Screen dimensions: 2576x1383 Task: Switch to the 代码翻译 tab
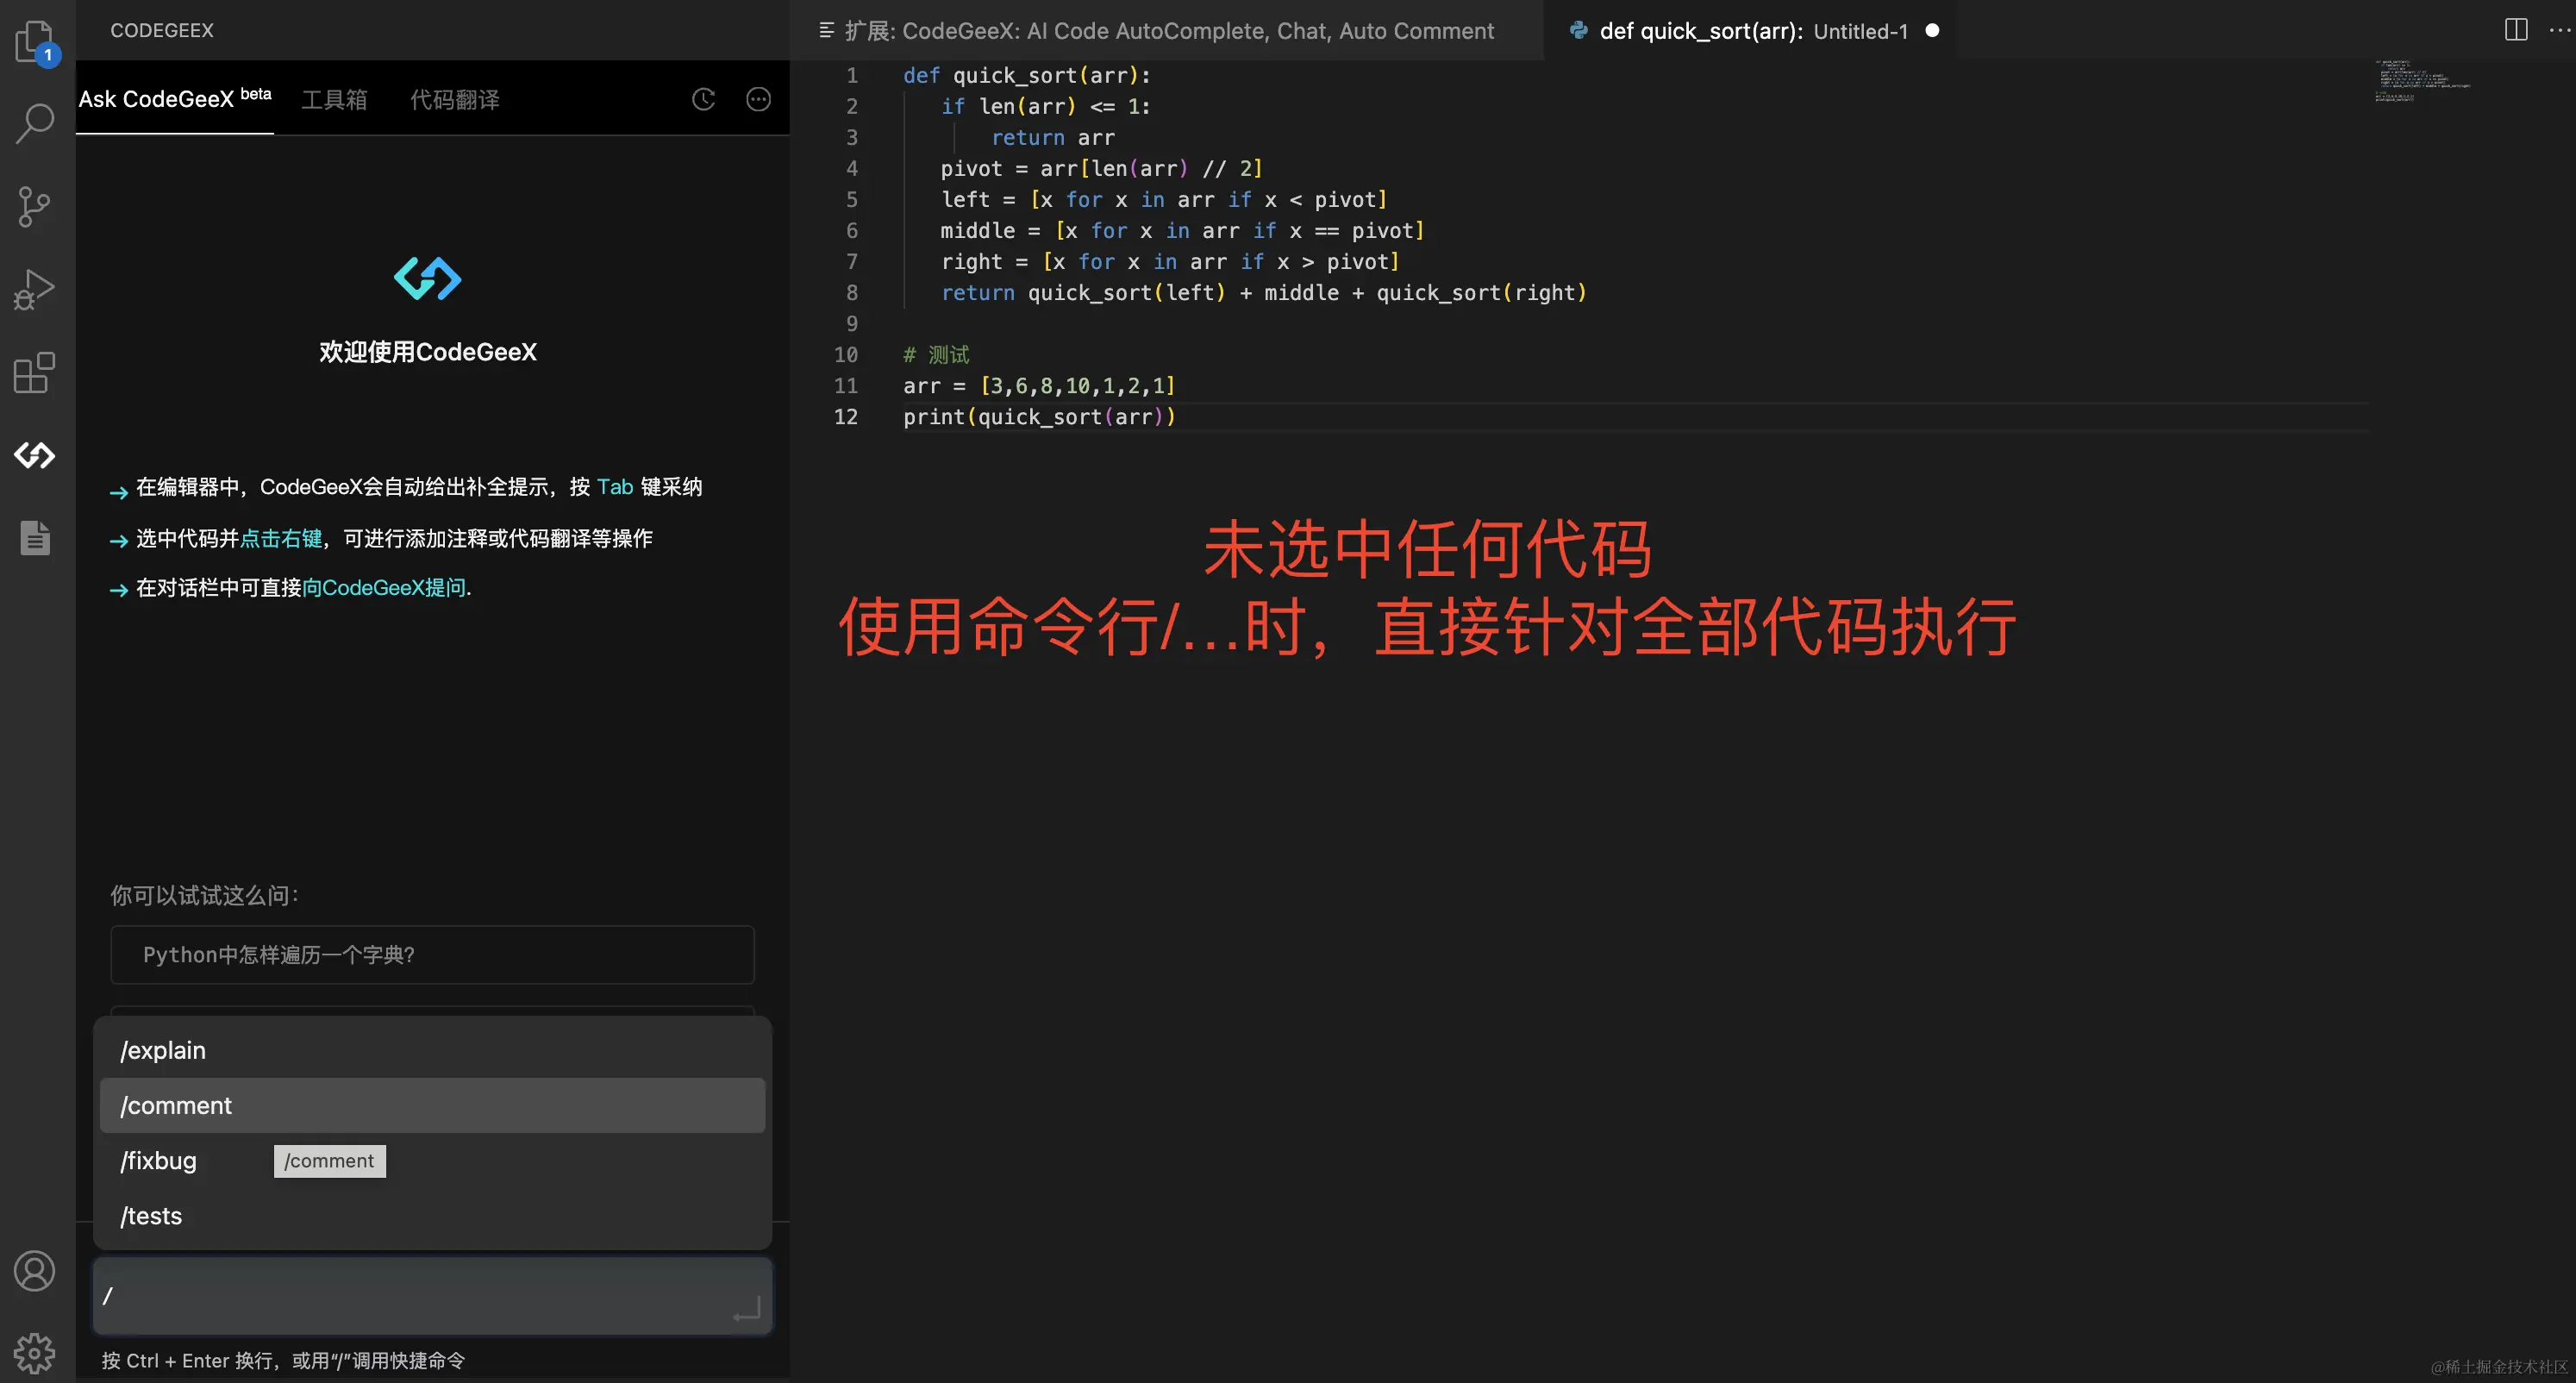(x=455, y=100)
